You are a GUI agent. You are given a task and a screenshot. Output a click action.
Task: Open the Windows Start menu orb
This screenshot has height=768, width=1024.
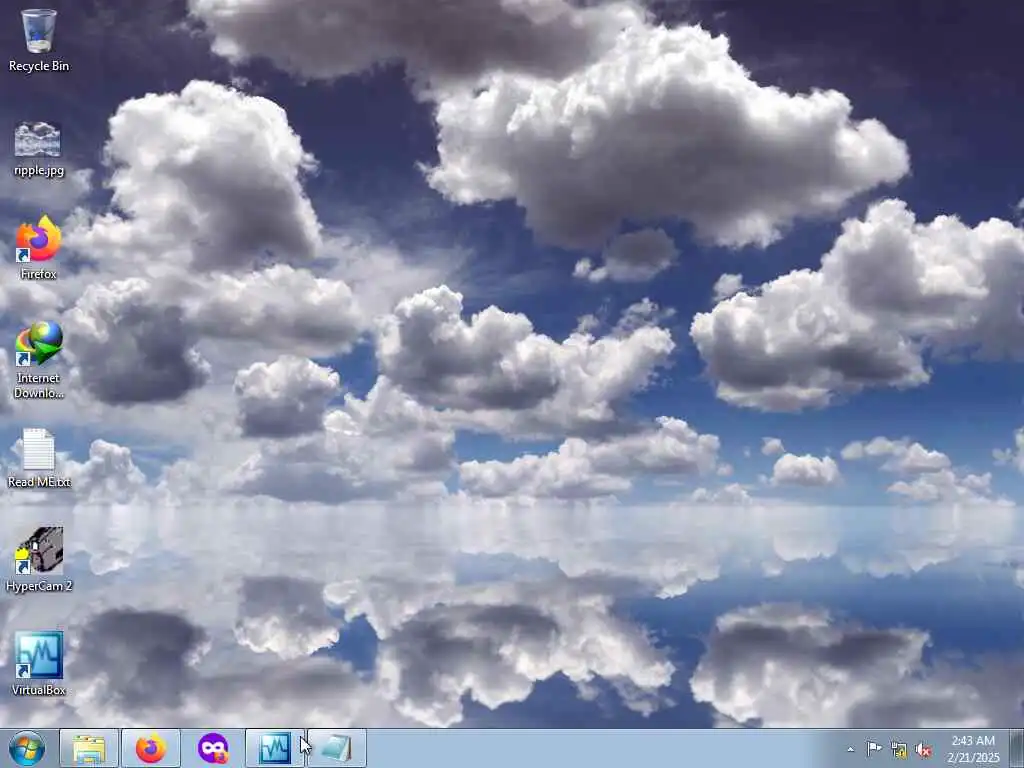[x=27, y=748]
